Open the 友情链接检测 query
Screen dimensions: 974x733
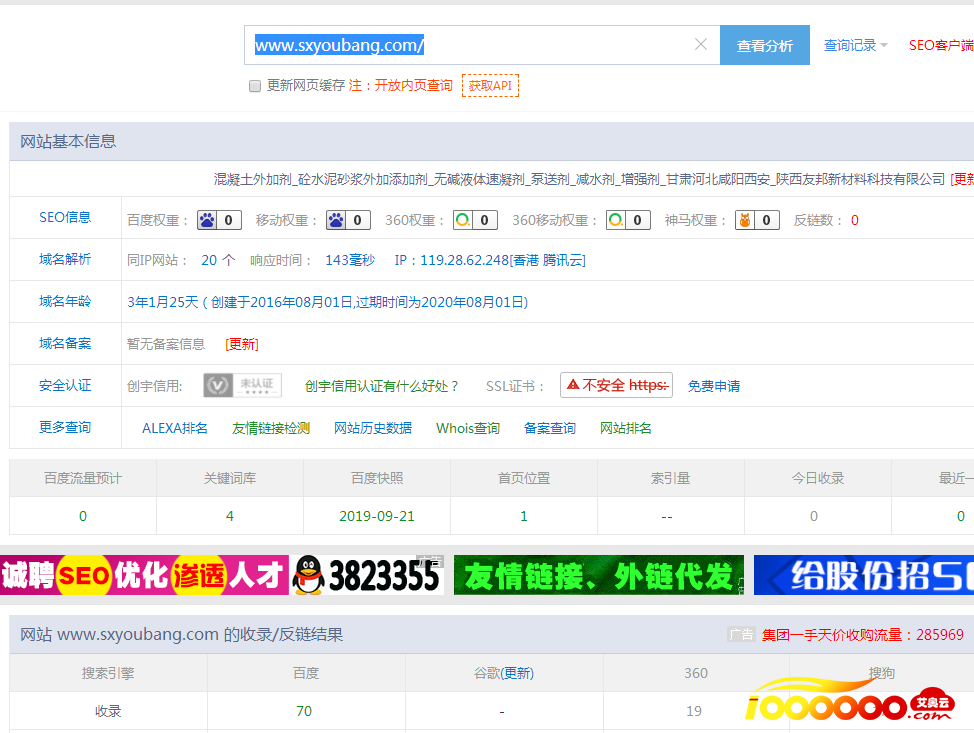pos(271,428)
